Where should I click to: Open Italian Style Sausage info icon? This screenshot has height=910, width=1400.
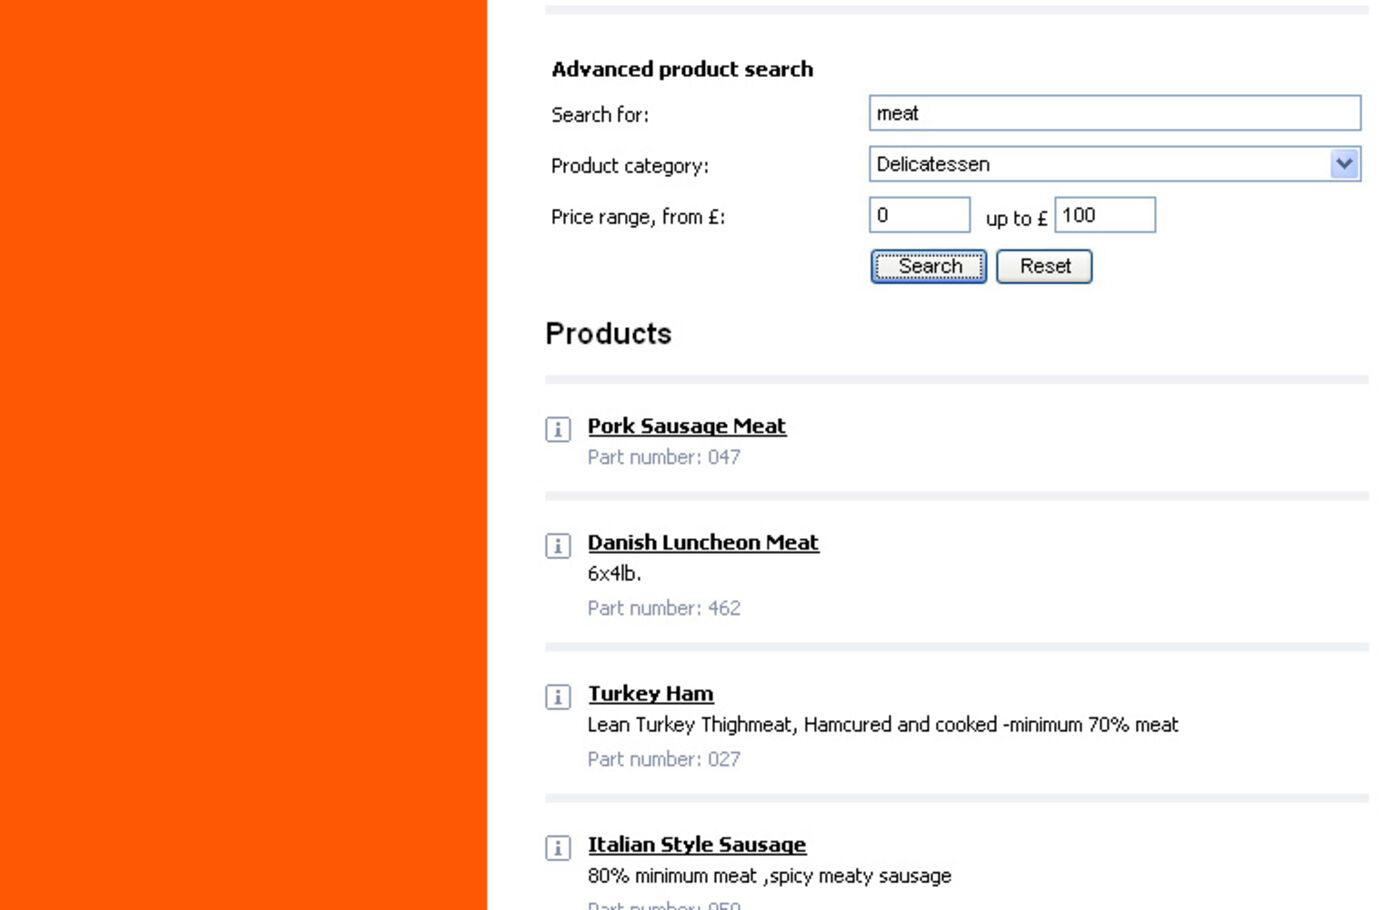coord(558,847)
